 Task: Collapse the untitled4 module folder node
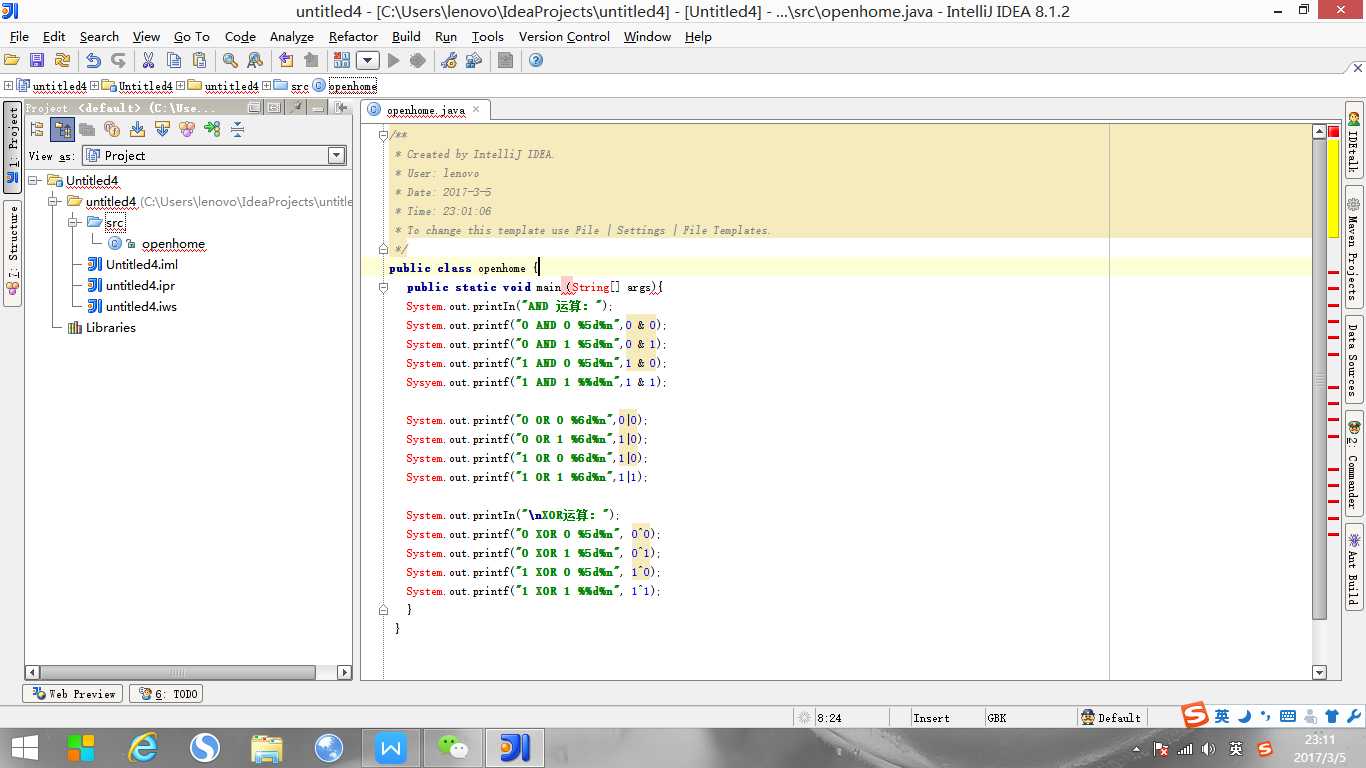pyautogui.click(x=54, y=201)
